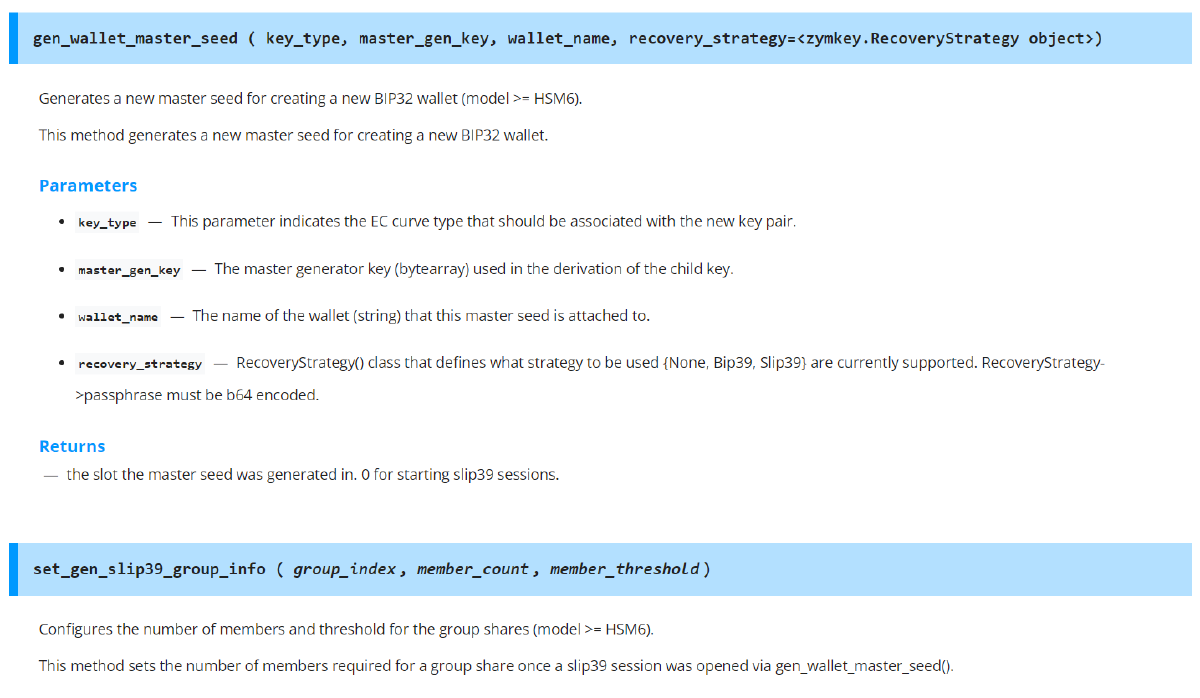
Task: Click the description of the EC curve type
Action: tap(483, 221)
